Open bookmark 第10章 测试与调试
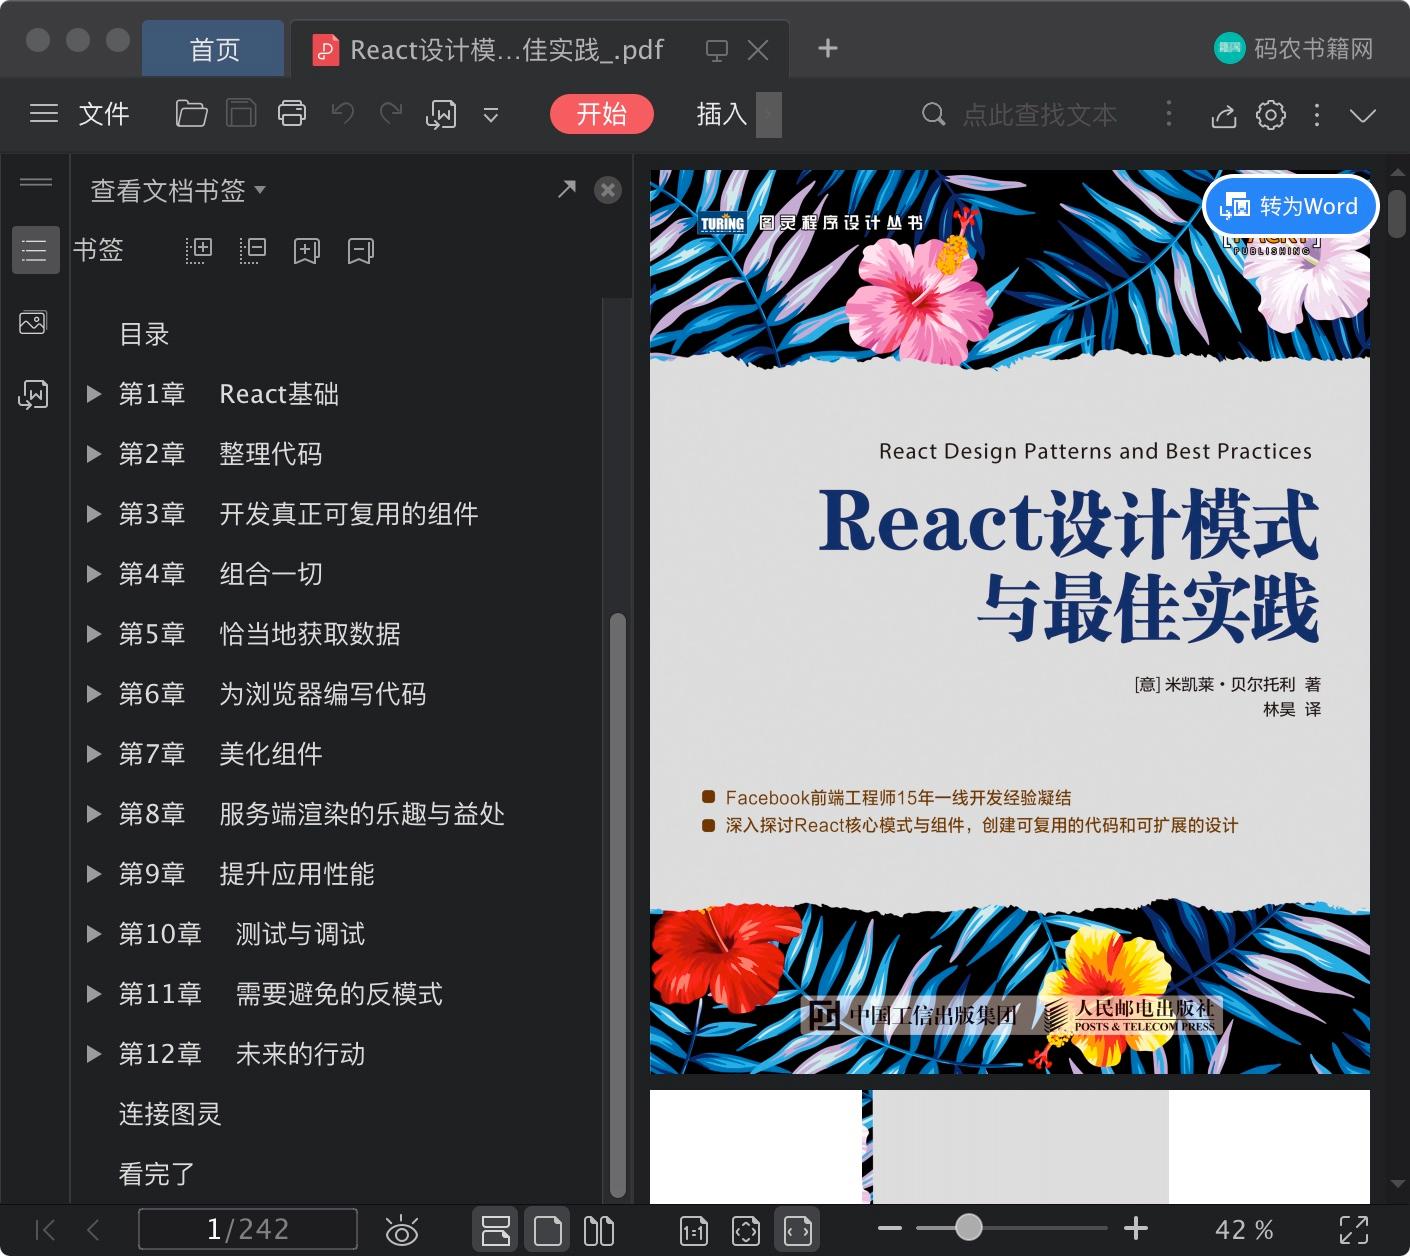Screen dimensions: 1410x1256 click(x=242, y=934)
